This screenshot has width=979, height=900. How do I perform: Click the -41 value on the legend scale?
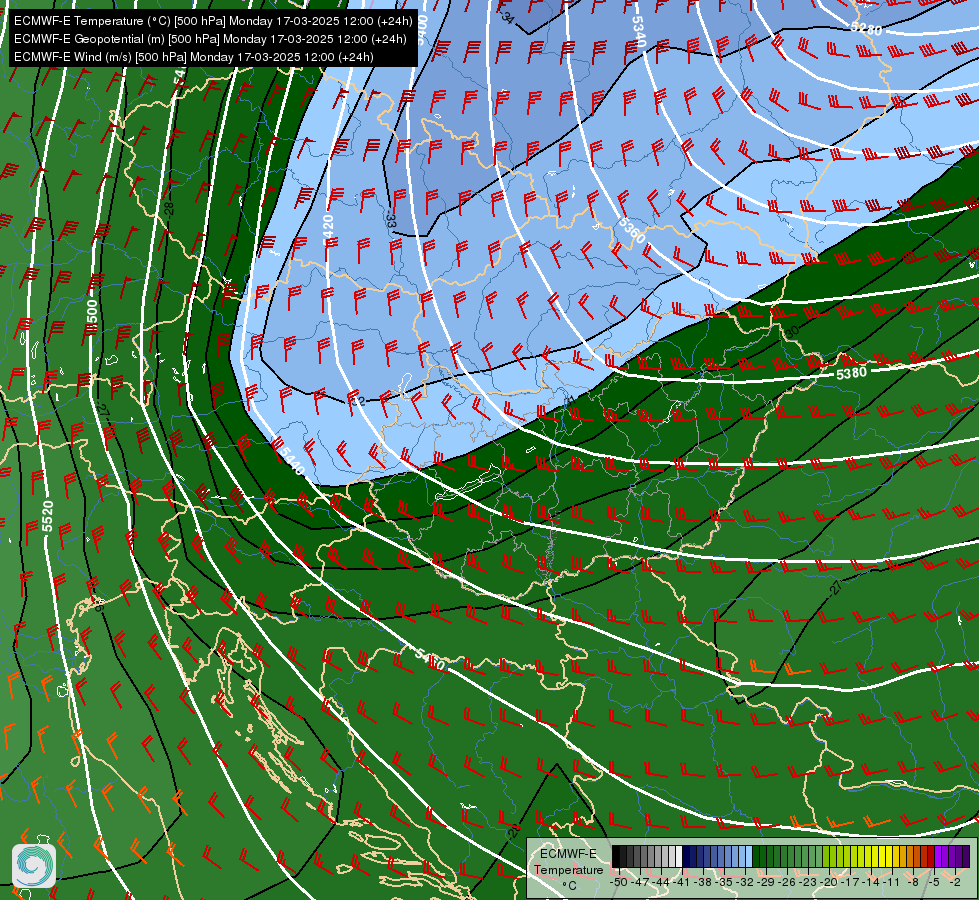pyautogui.click(x=682, y=882)
